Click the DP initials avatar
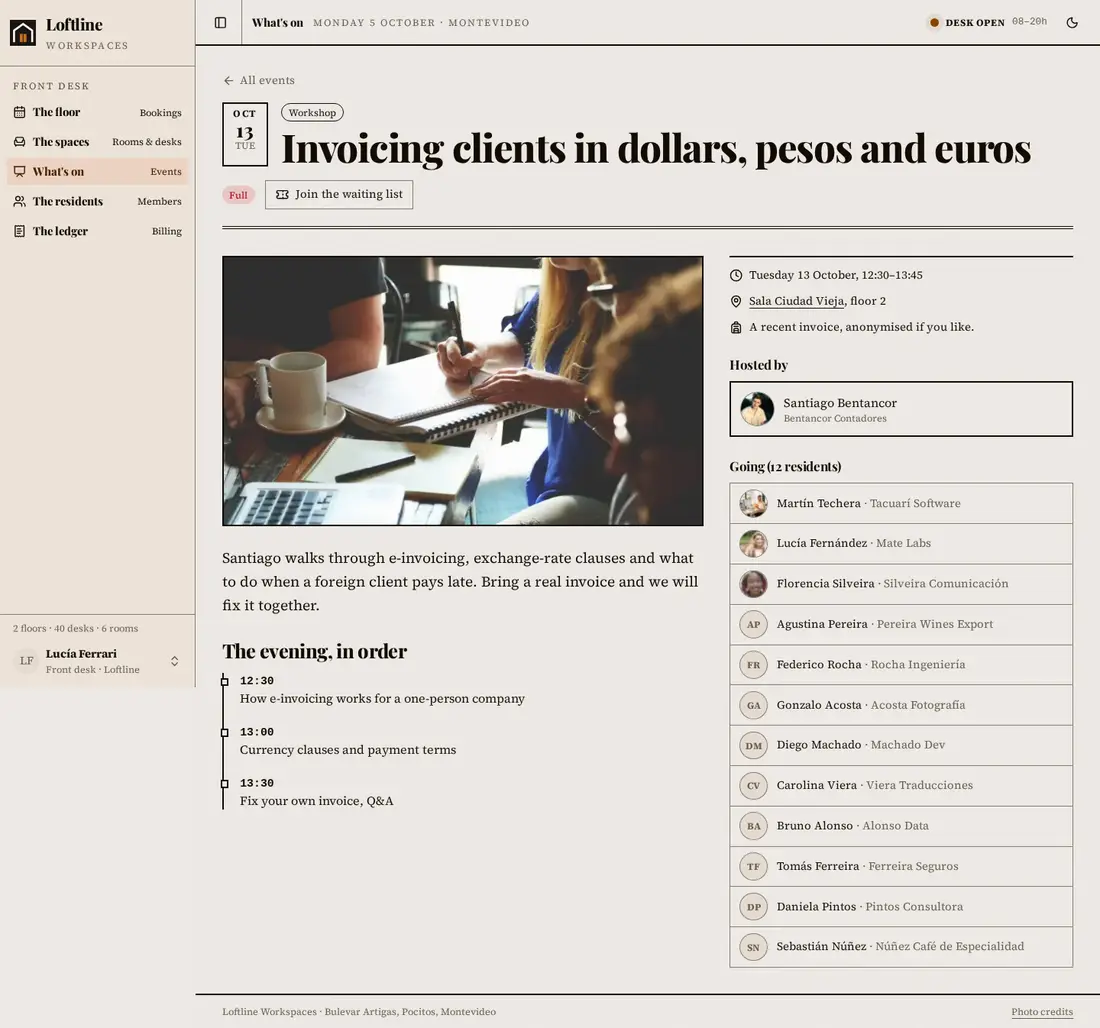This screenshot has width=1100, height=1028. tap(753, 907)
